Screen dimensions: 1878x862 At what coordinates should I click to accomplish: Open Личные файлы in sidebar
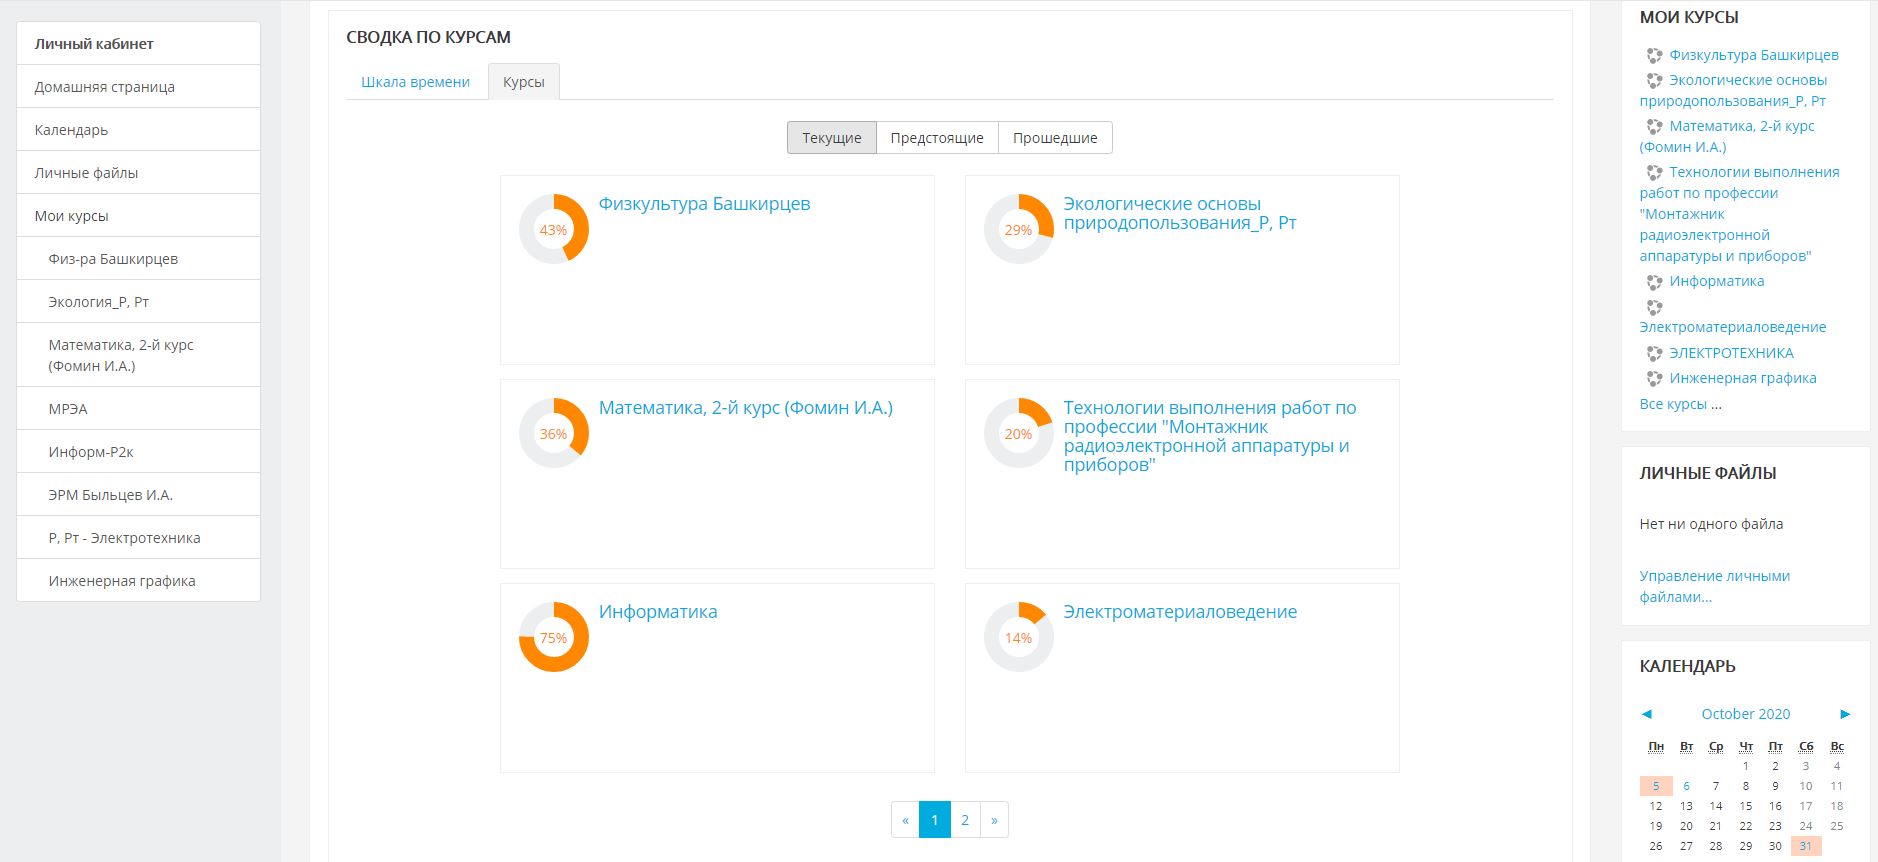(x=138, y=173)
